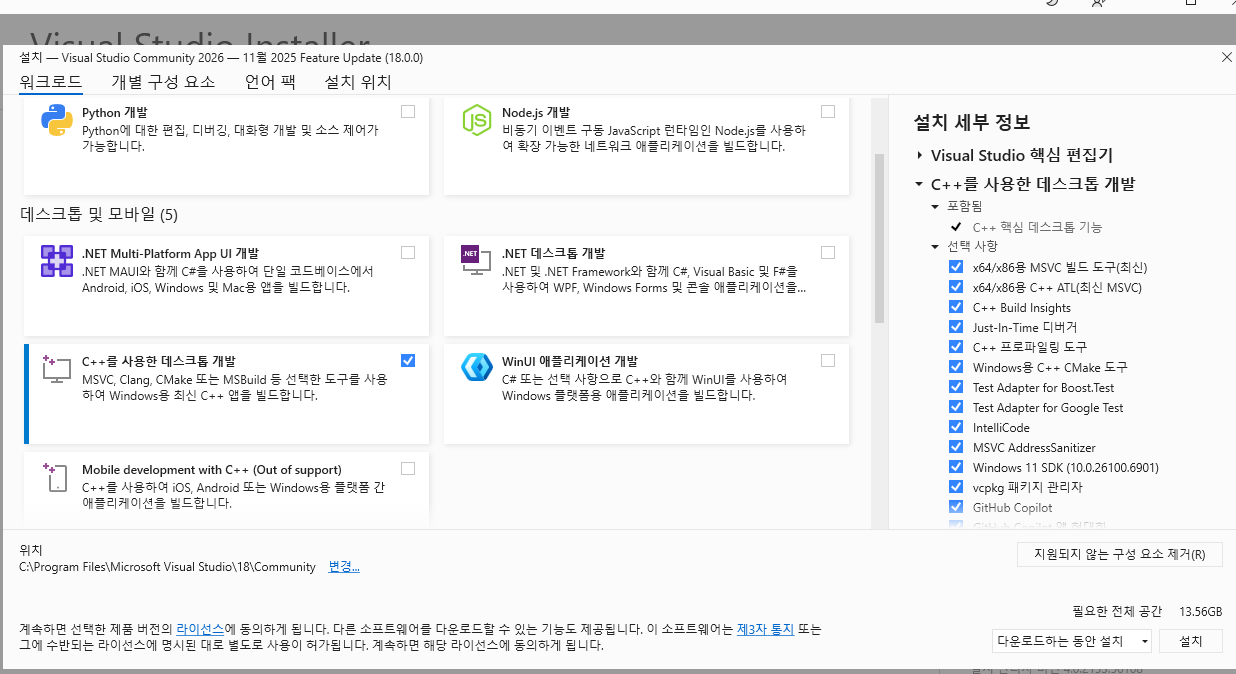Click the C++ 핵심 데스크톱 기능 item
Viewport: 1236px width, 674px height.
tap(1037, 227)
